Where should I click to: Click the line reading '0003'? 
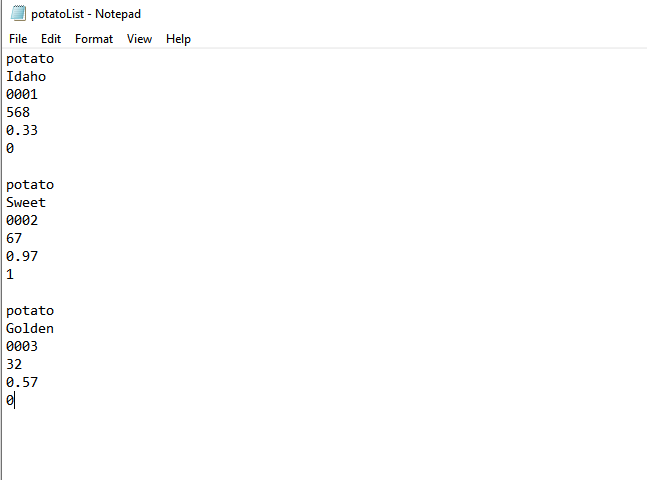pyautogui.click(x=22, y=346)
